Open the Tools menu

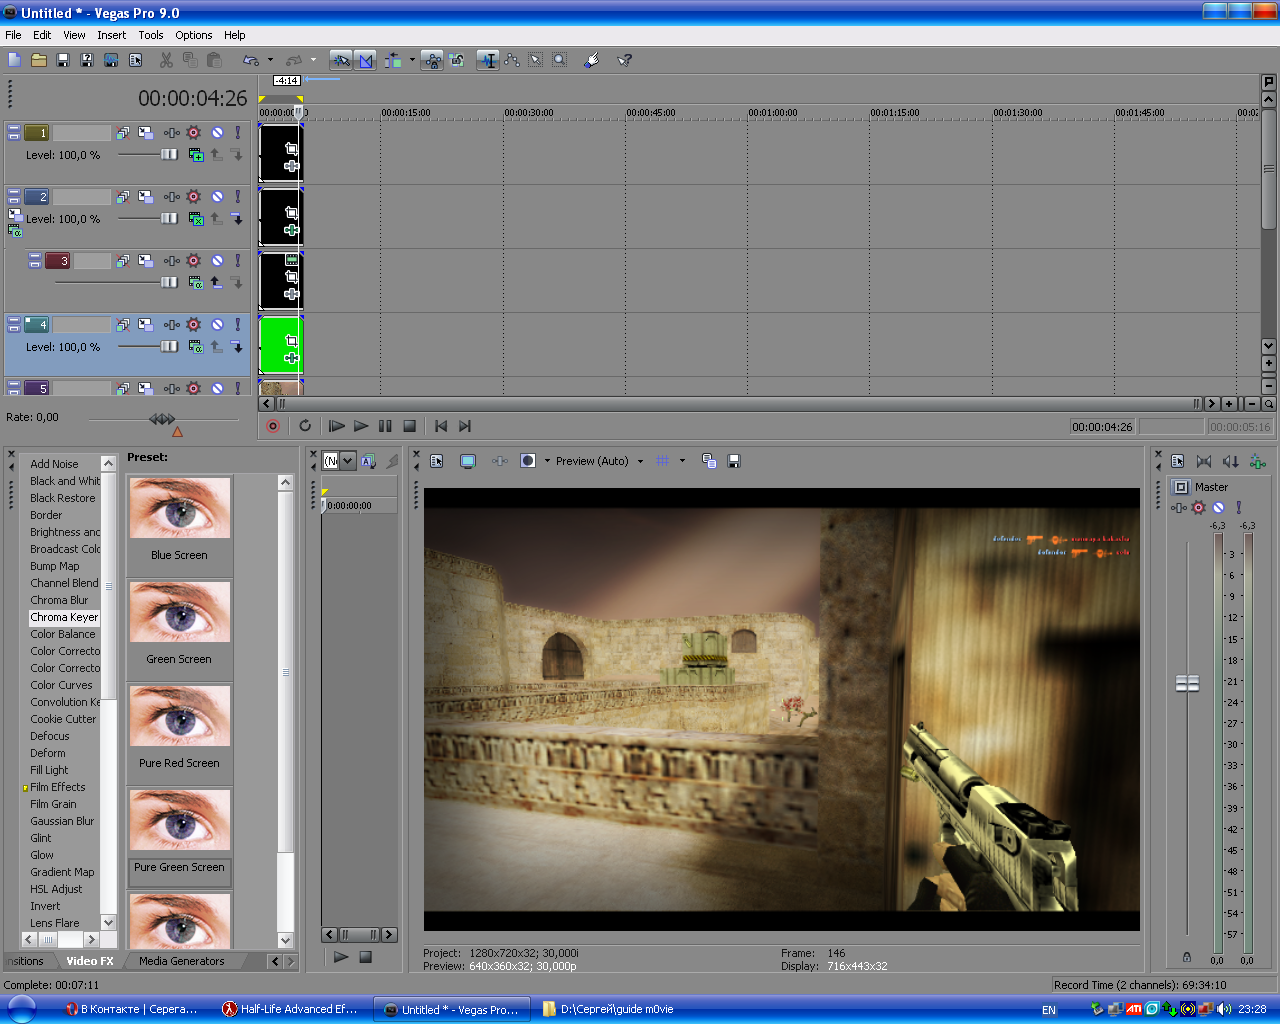pyautogui.click(x=151, y=35)
